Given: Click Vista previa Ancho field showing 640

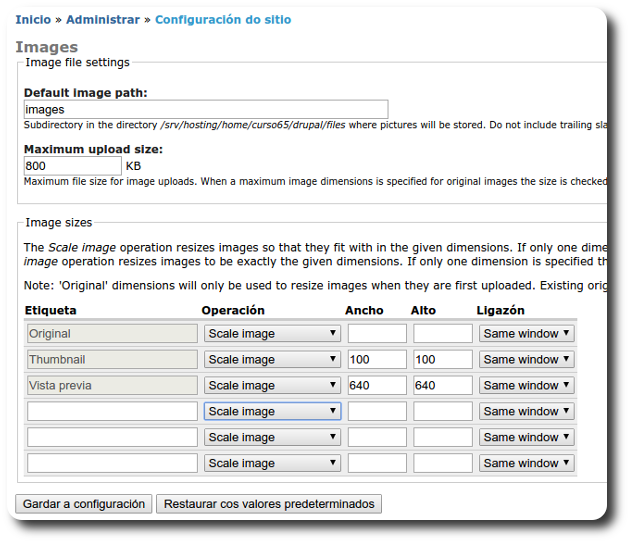Looking at the screenshot, I should (377, 385).
